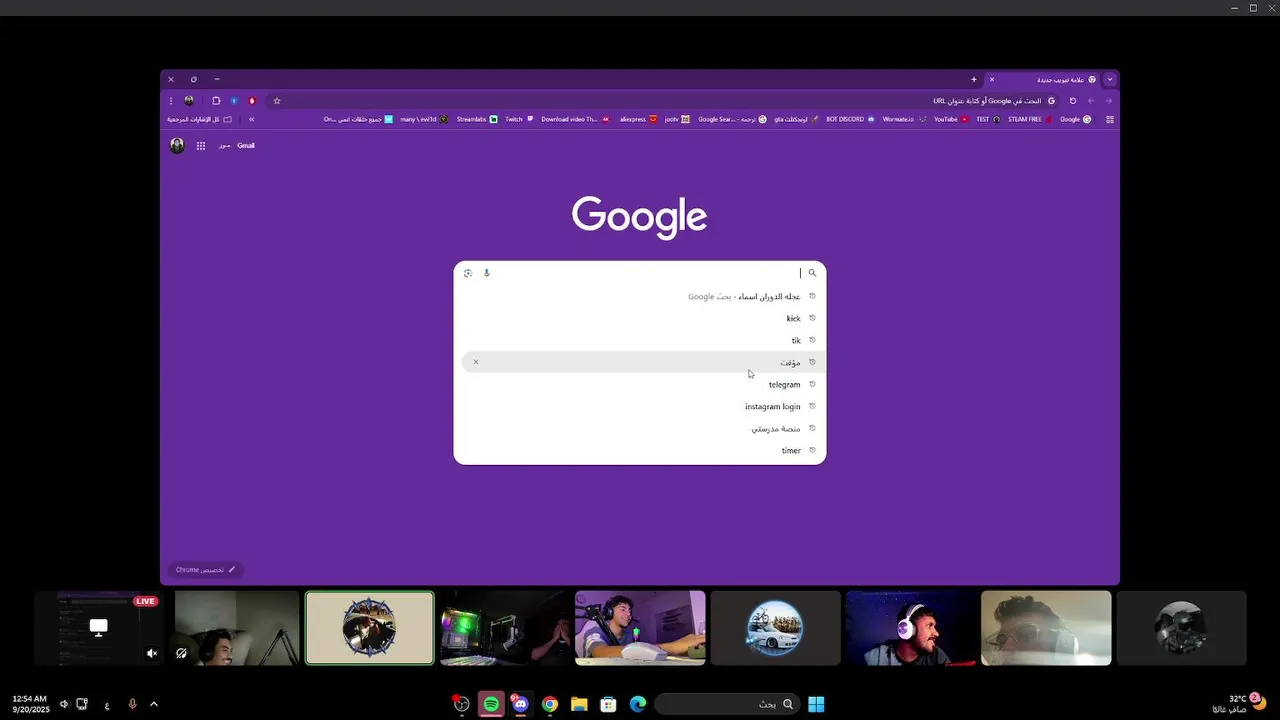Select the LIVE screen share thumbnail
This screenshot has height=720, width=1280.
[x=98, y=628]
